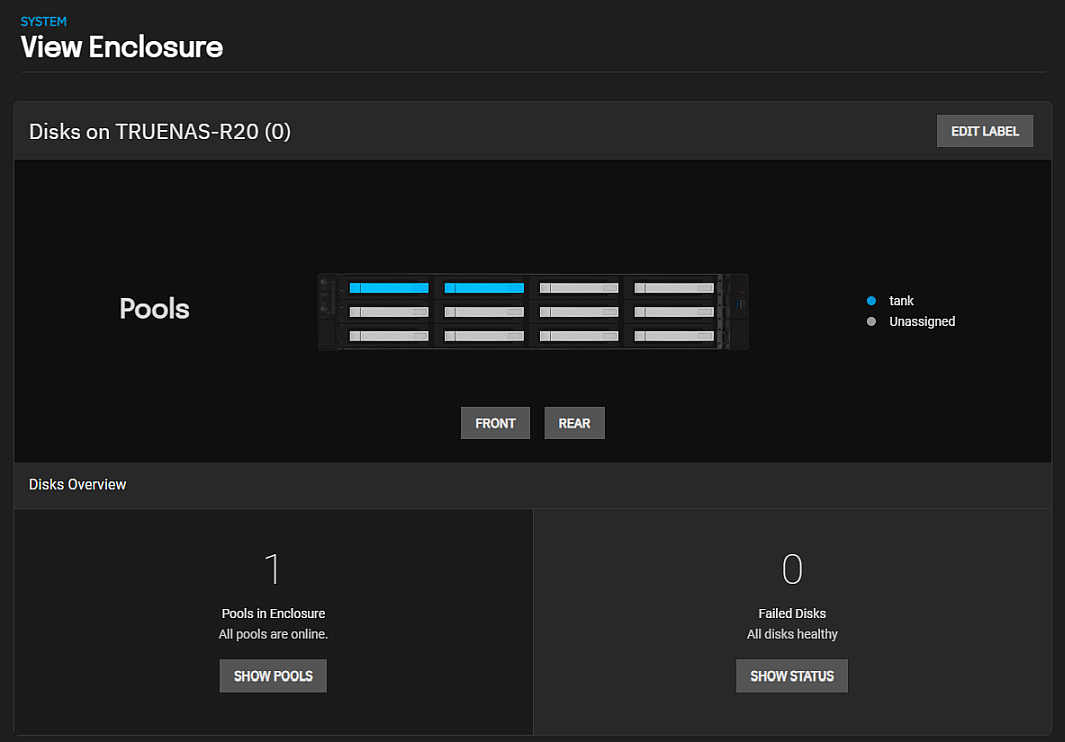Select the bottom-row second drive bay
Screen dimensions: 1065x742
[x=484, y=336]
